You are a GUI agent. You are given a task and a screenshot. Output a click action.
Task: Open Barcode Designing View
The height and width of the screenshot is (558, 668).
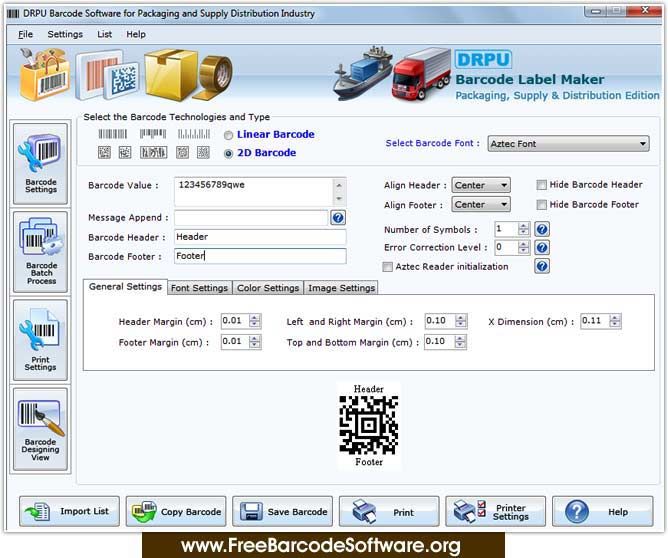pos(40,429)
